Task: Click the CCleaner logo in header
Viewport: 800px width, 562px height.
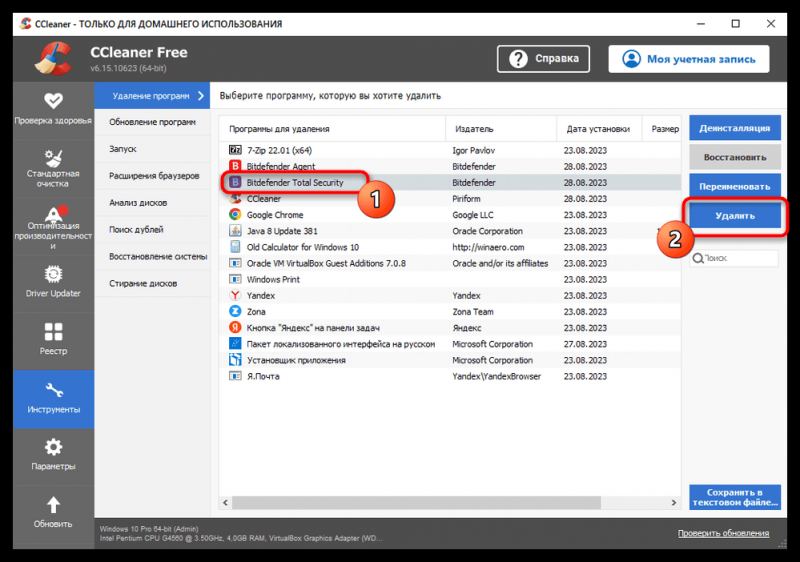Action: pyautogui.click(x=53, y=59)
